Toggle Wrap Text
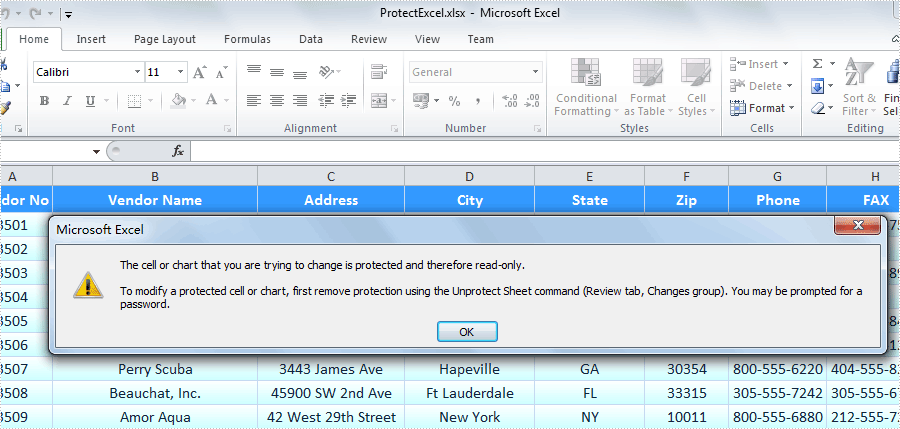 pos(378,72)
